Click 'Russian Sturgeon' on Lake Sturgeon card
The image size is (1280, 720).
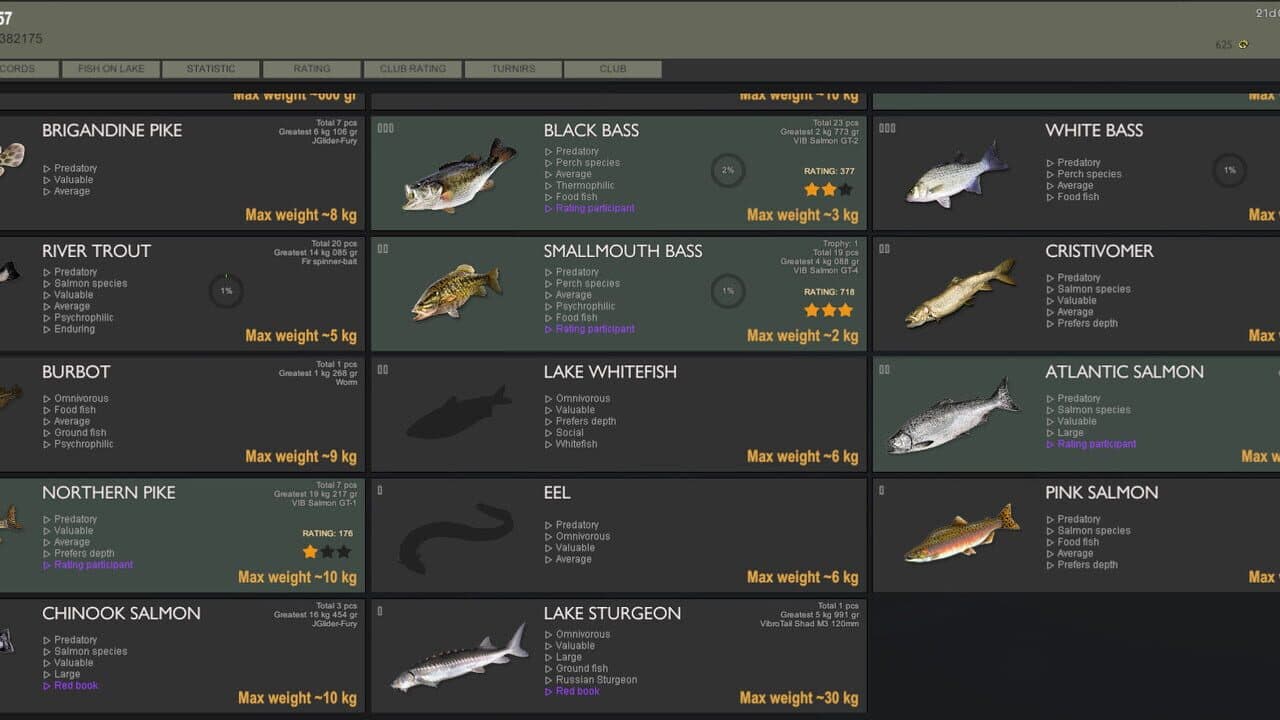(596, 680)
